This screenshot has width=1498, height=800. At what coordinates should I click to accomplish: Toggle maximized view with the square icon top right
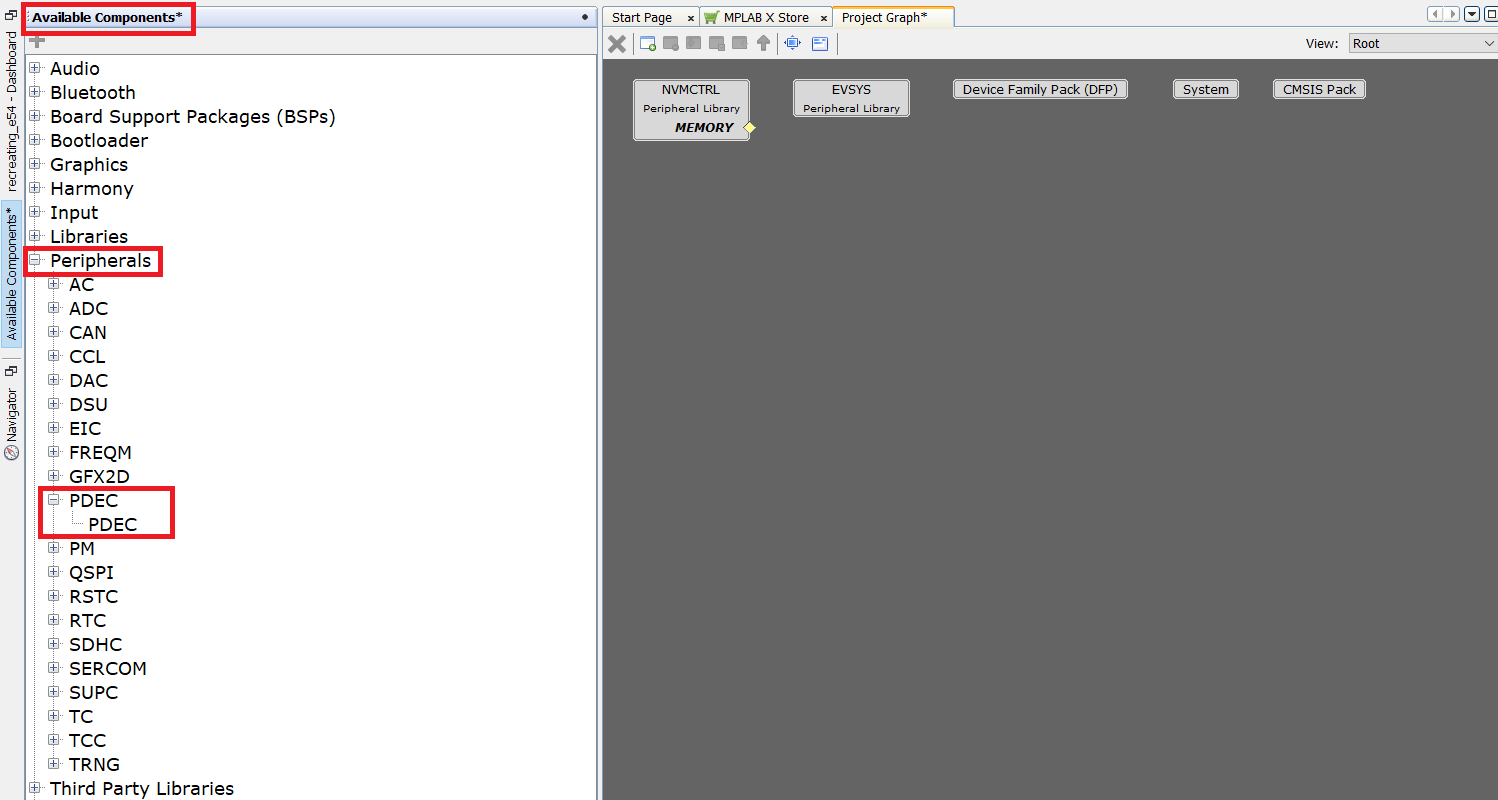click(x=1489, y=14)
